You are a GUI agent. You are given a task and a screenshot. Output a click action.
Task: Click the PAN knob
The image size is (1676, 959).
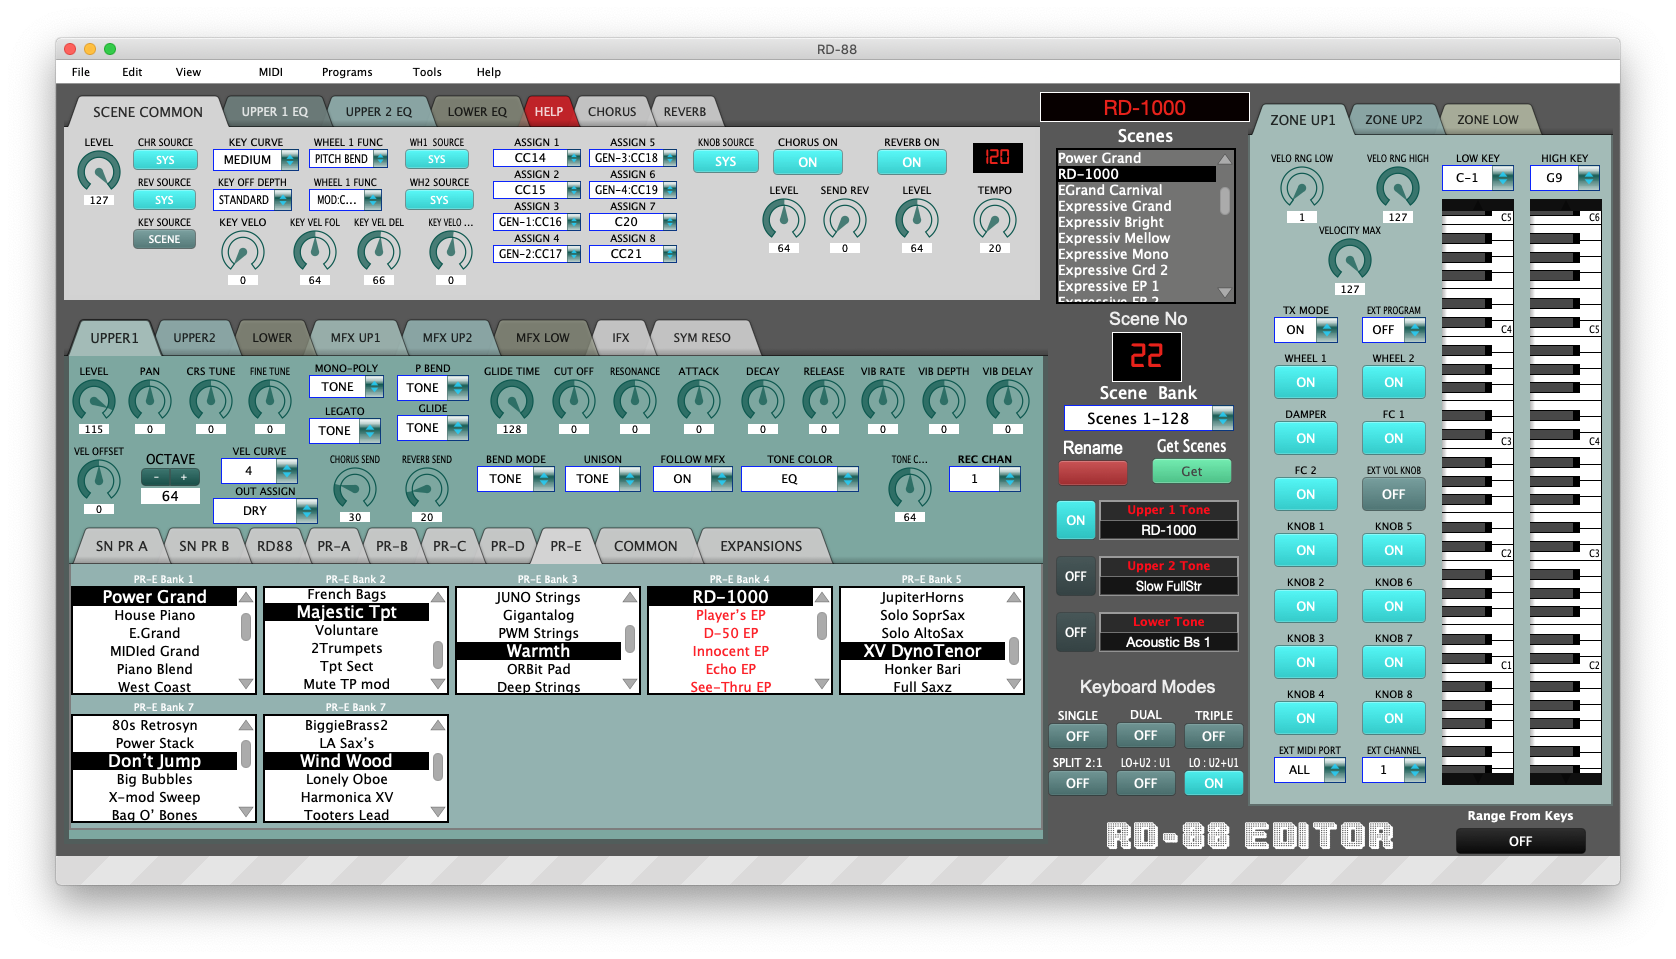tap(149, 401)
